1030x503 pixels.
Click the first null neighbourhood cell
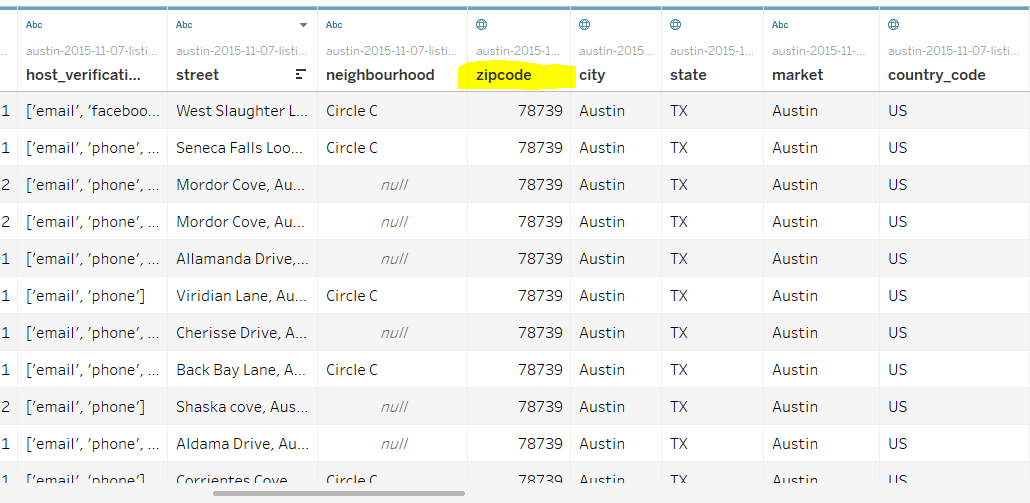click(x=393, y=185)
